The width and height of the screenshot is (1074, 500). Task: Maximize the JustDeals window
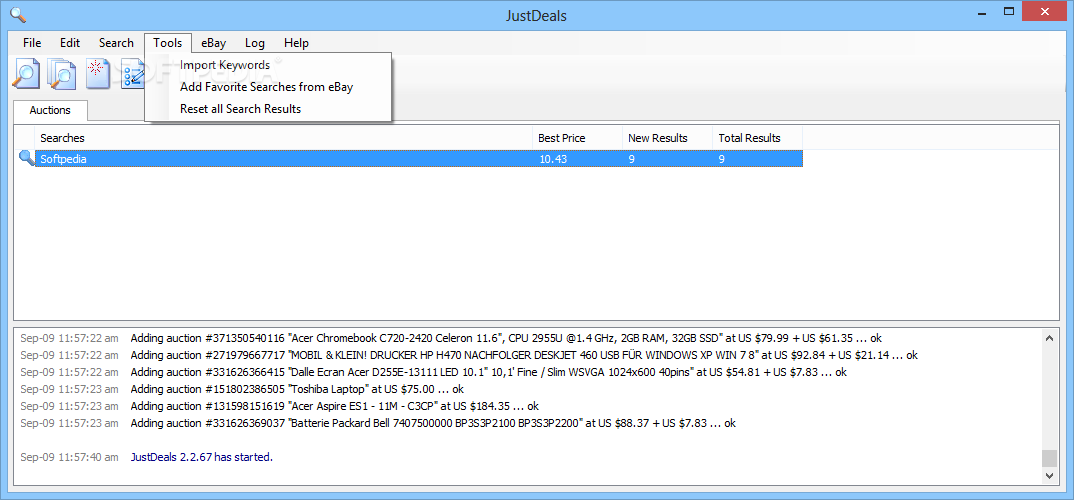pyautogui.click(x=1009, y=11)
